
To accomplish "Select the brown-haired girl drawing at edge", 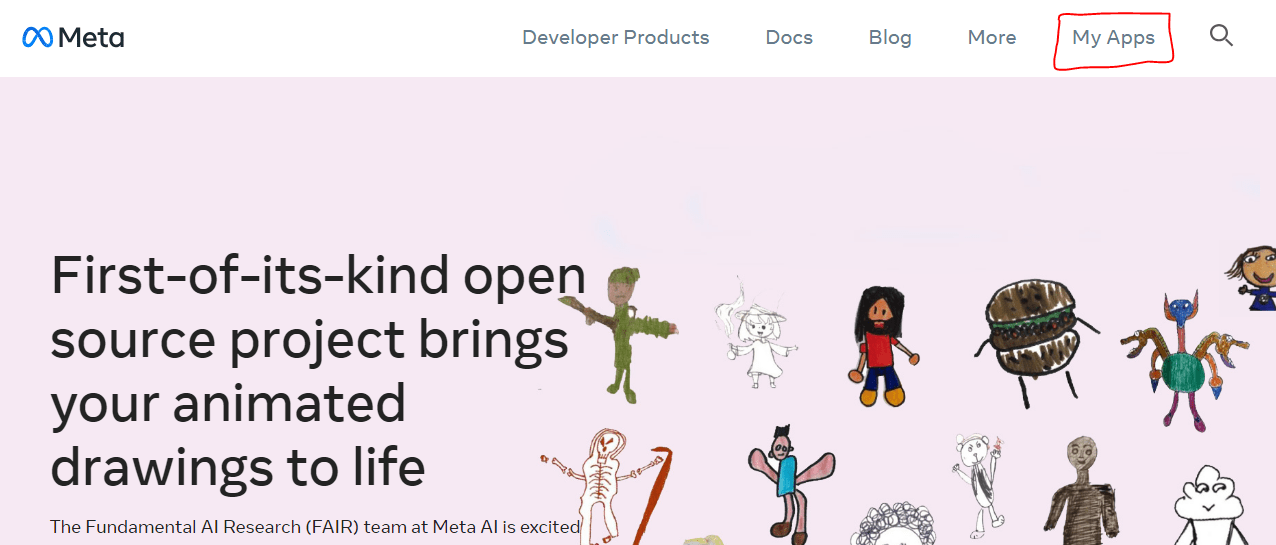I will click(x=1252, y=277).
